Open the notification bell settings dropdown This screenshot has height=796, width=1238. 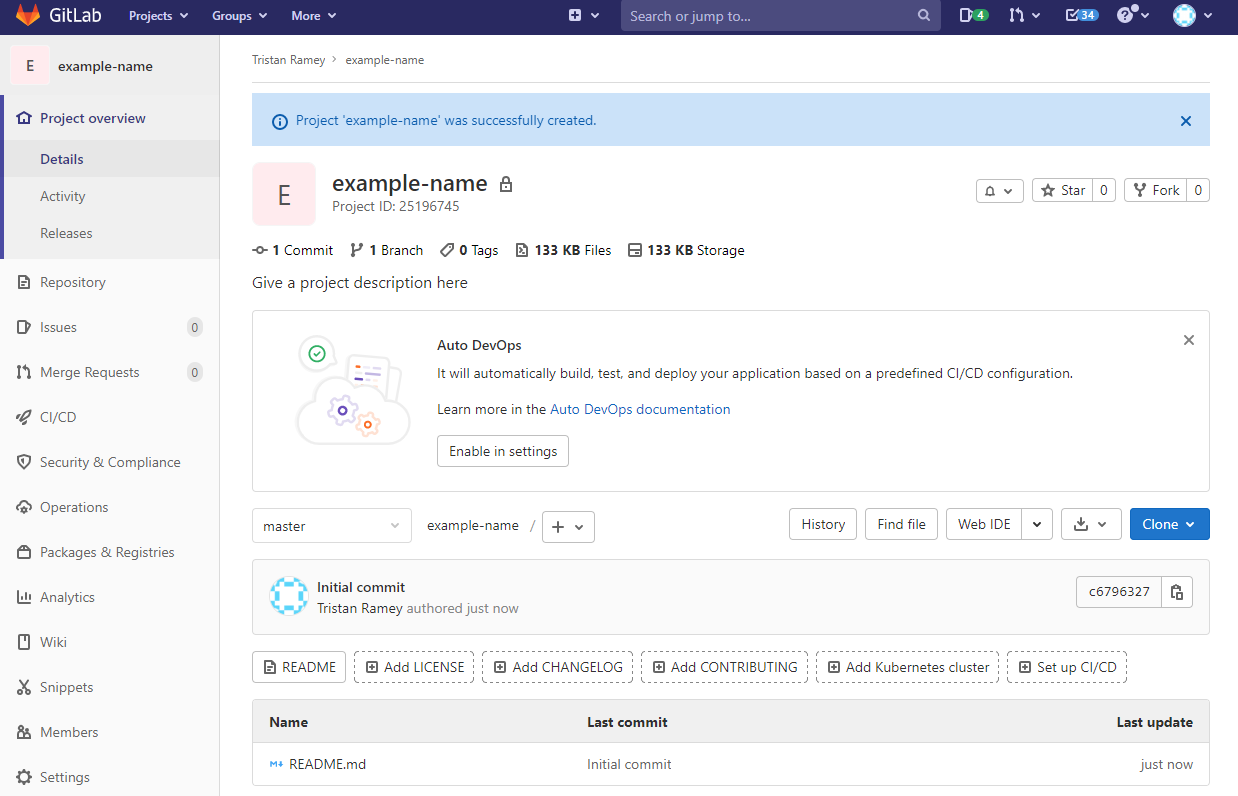(999, 190)
